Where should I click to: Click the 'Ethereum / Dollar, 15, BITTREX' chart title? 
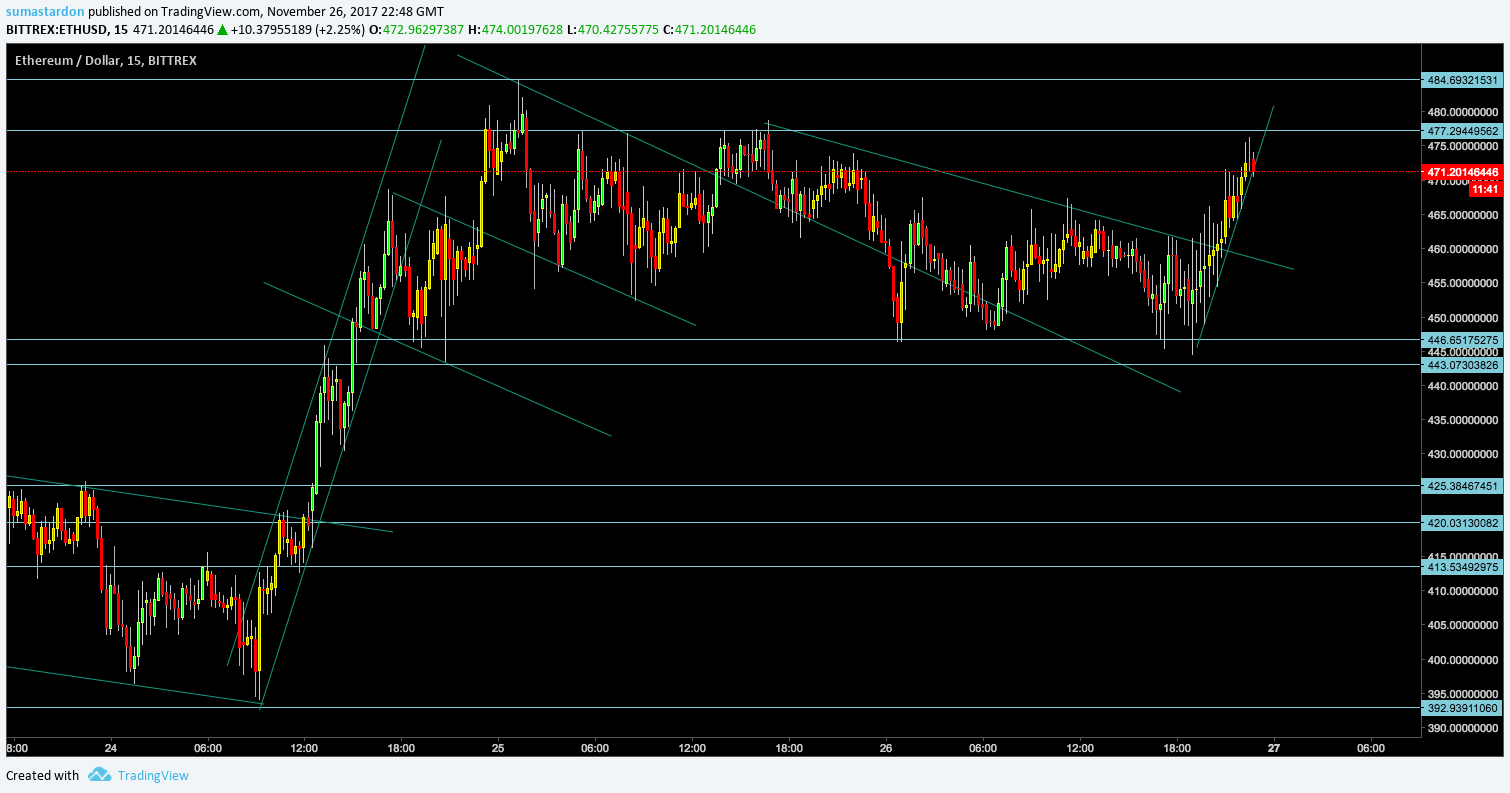[x=105, y=61]
